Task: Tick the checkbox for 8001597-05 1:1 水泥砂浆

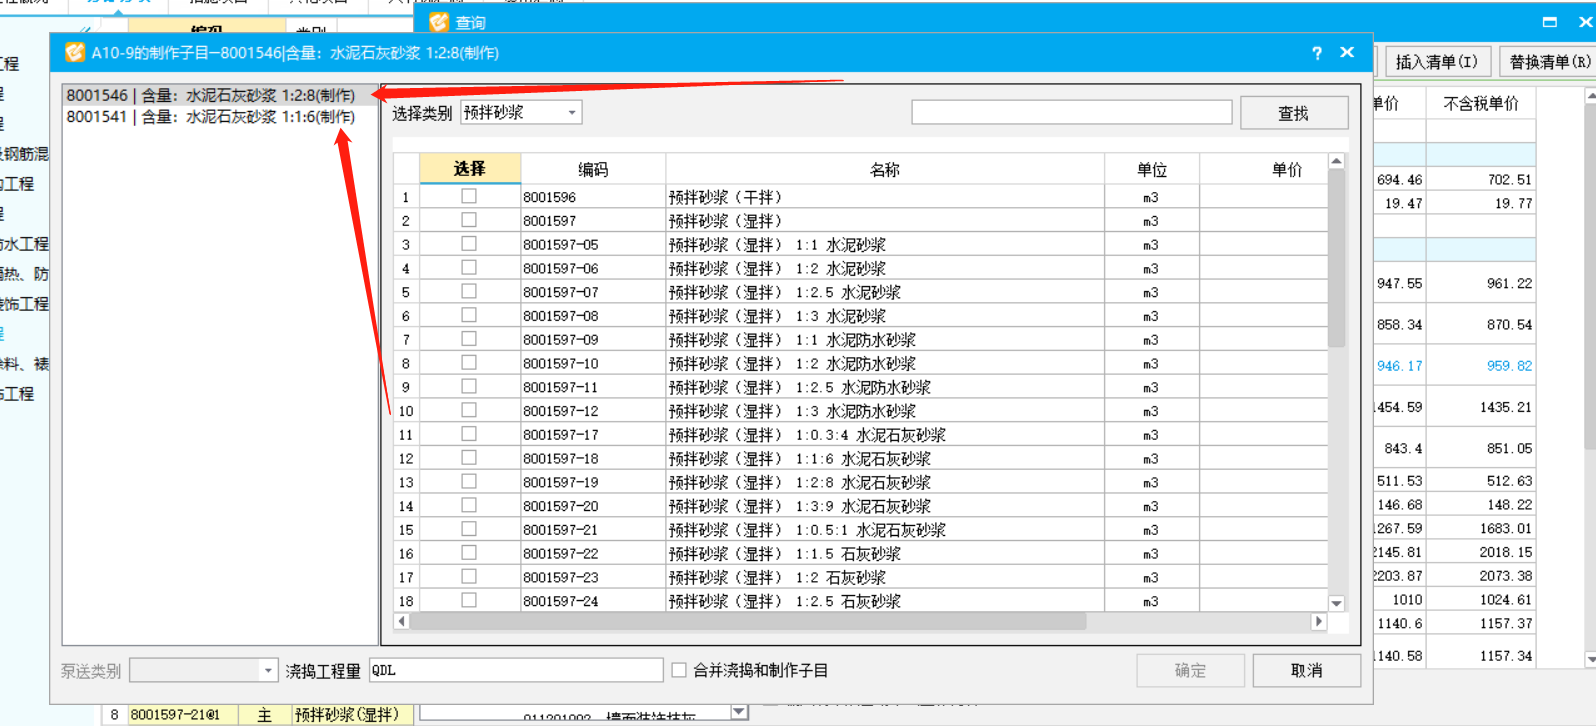Action: [x=469, y=244]
